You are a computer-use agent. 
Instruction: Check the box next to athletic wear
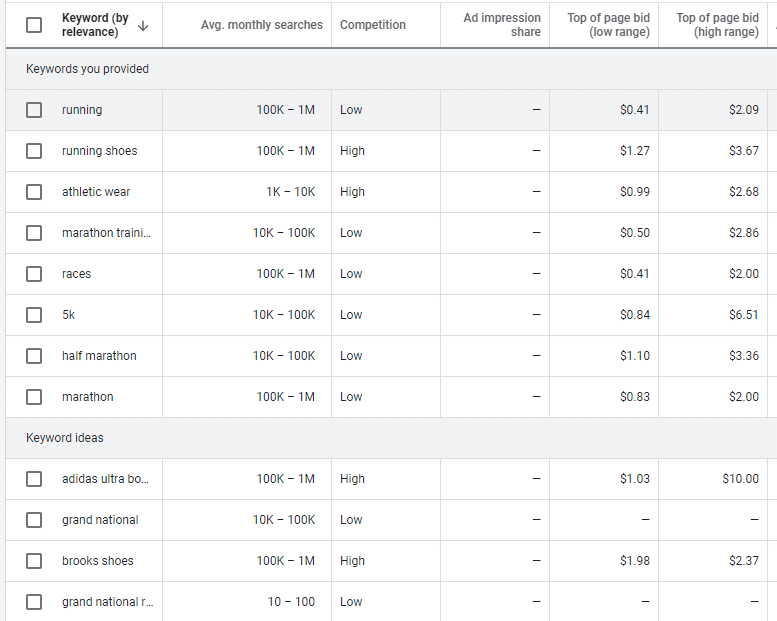tap(34, 192)
